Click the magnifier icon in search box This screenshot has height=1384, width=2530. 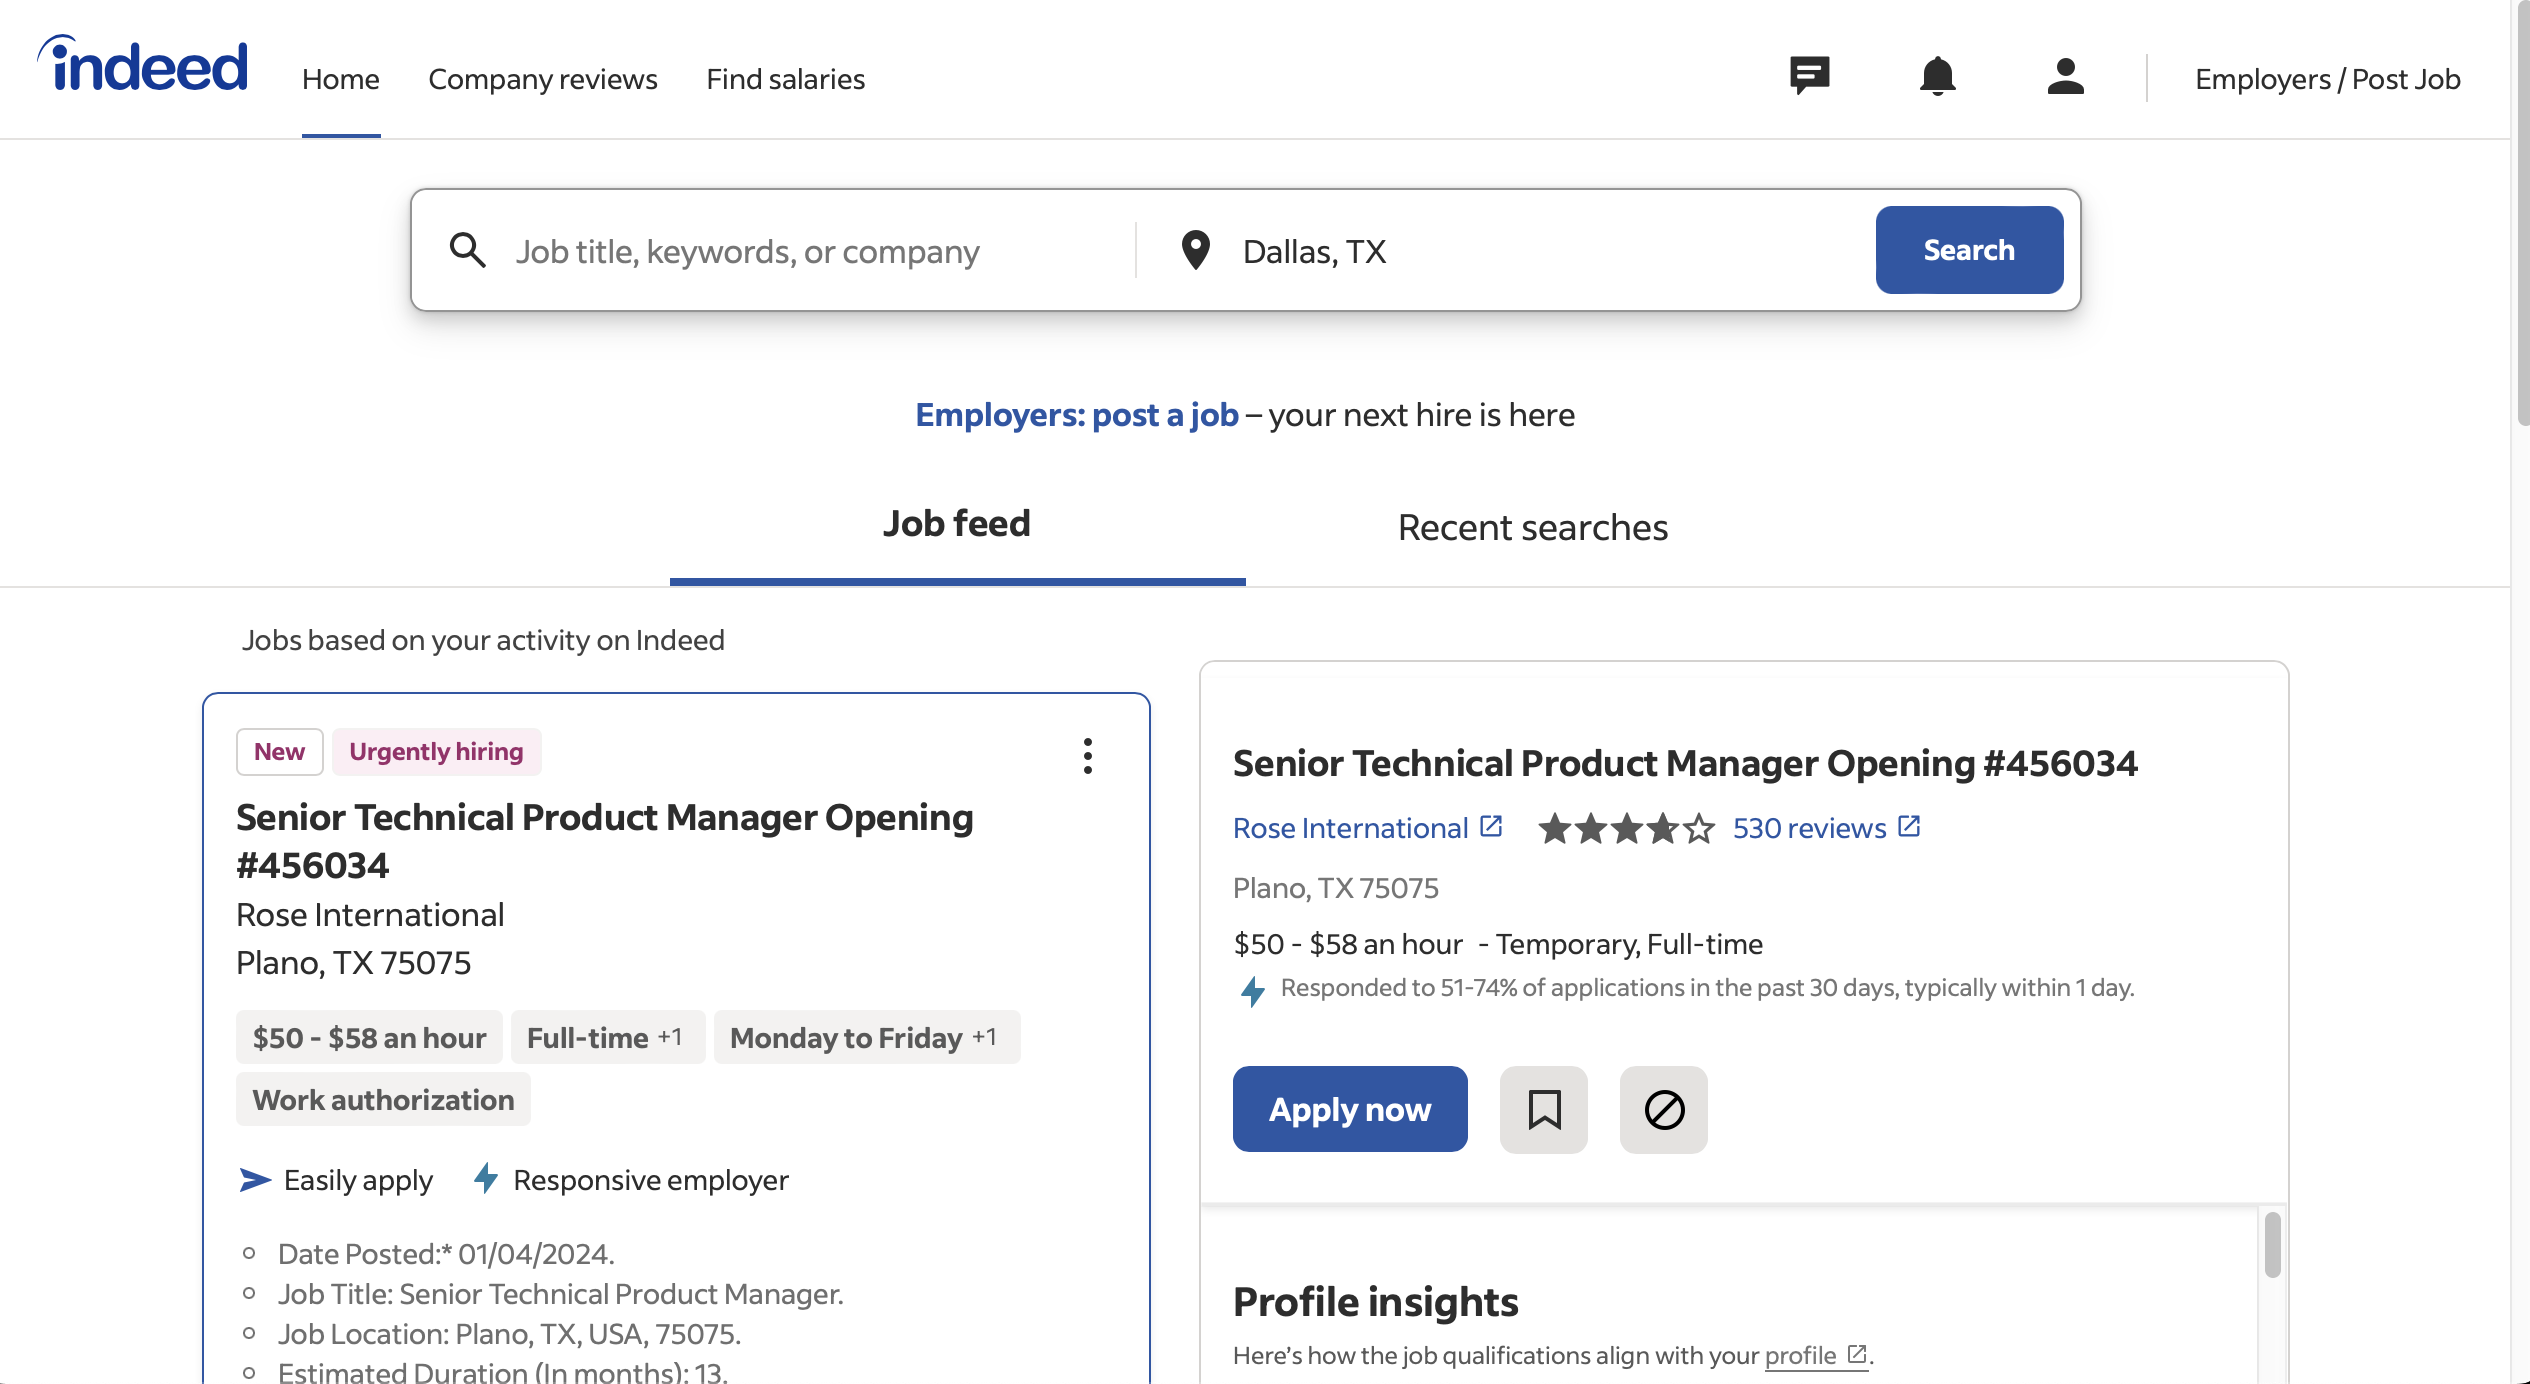(467, 250)
